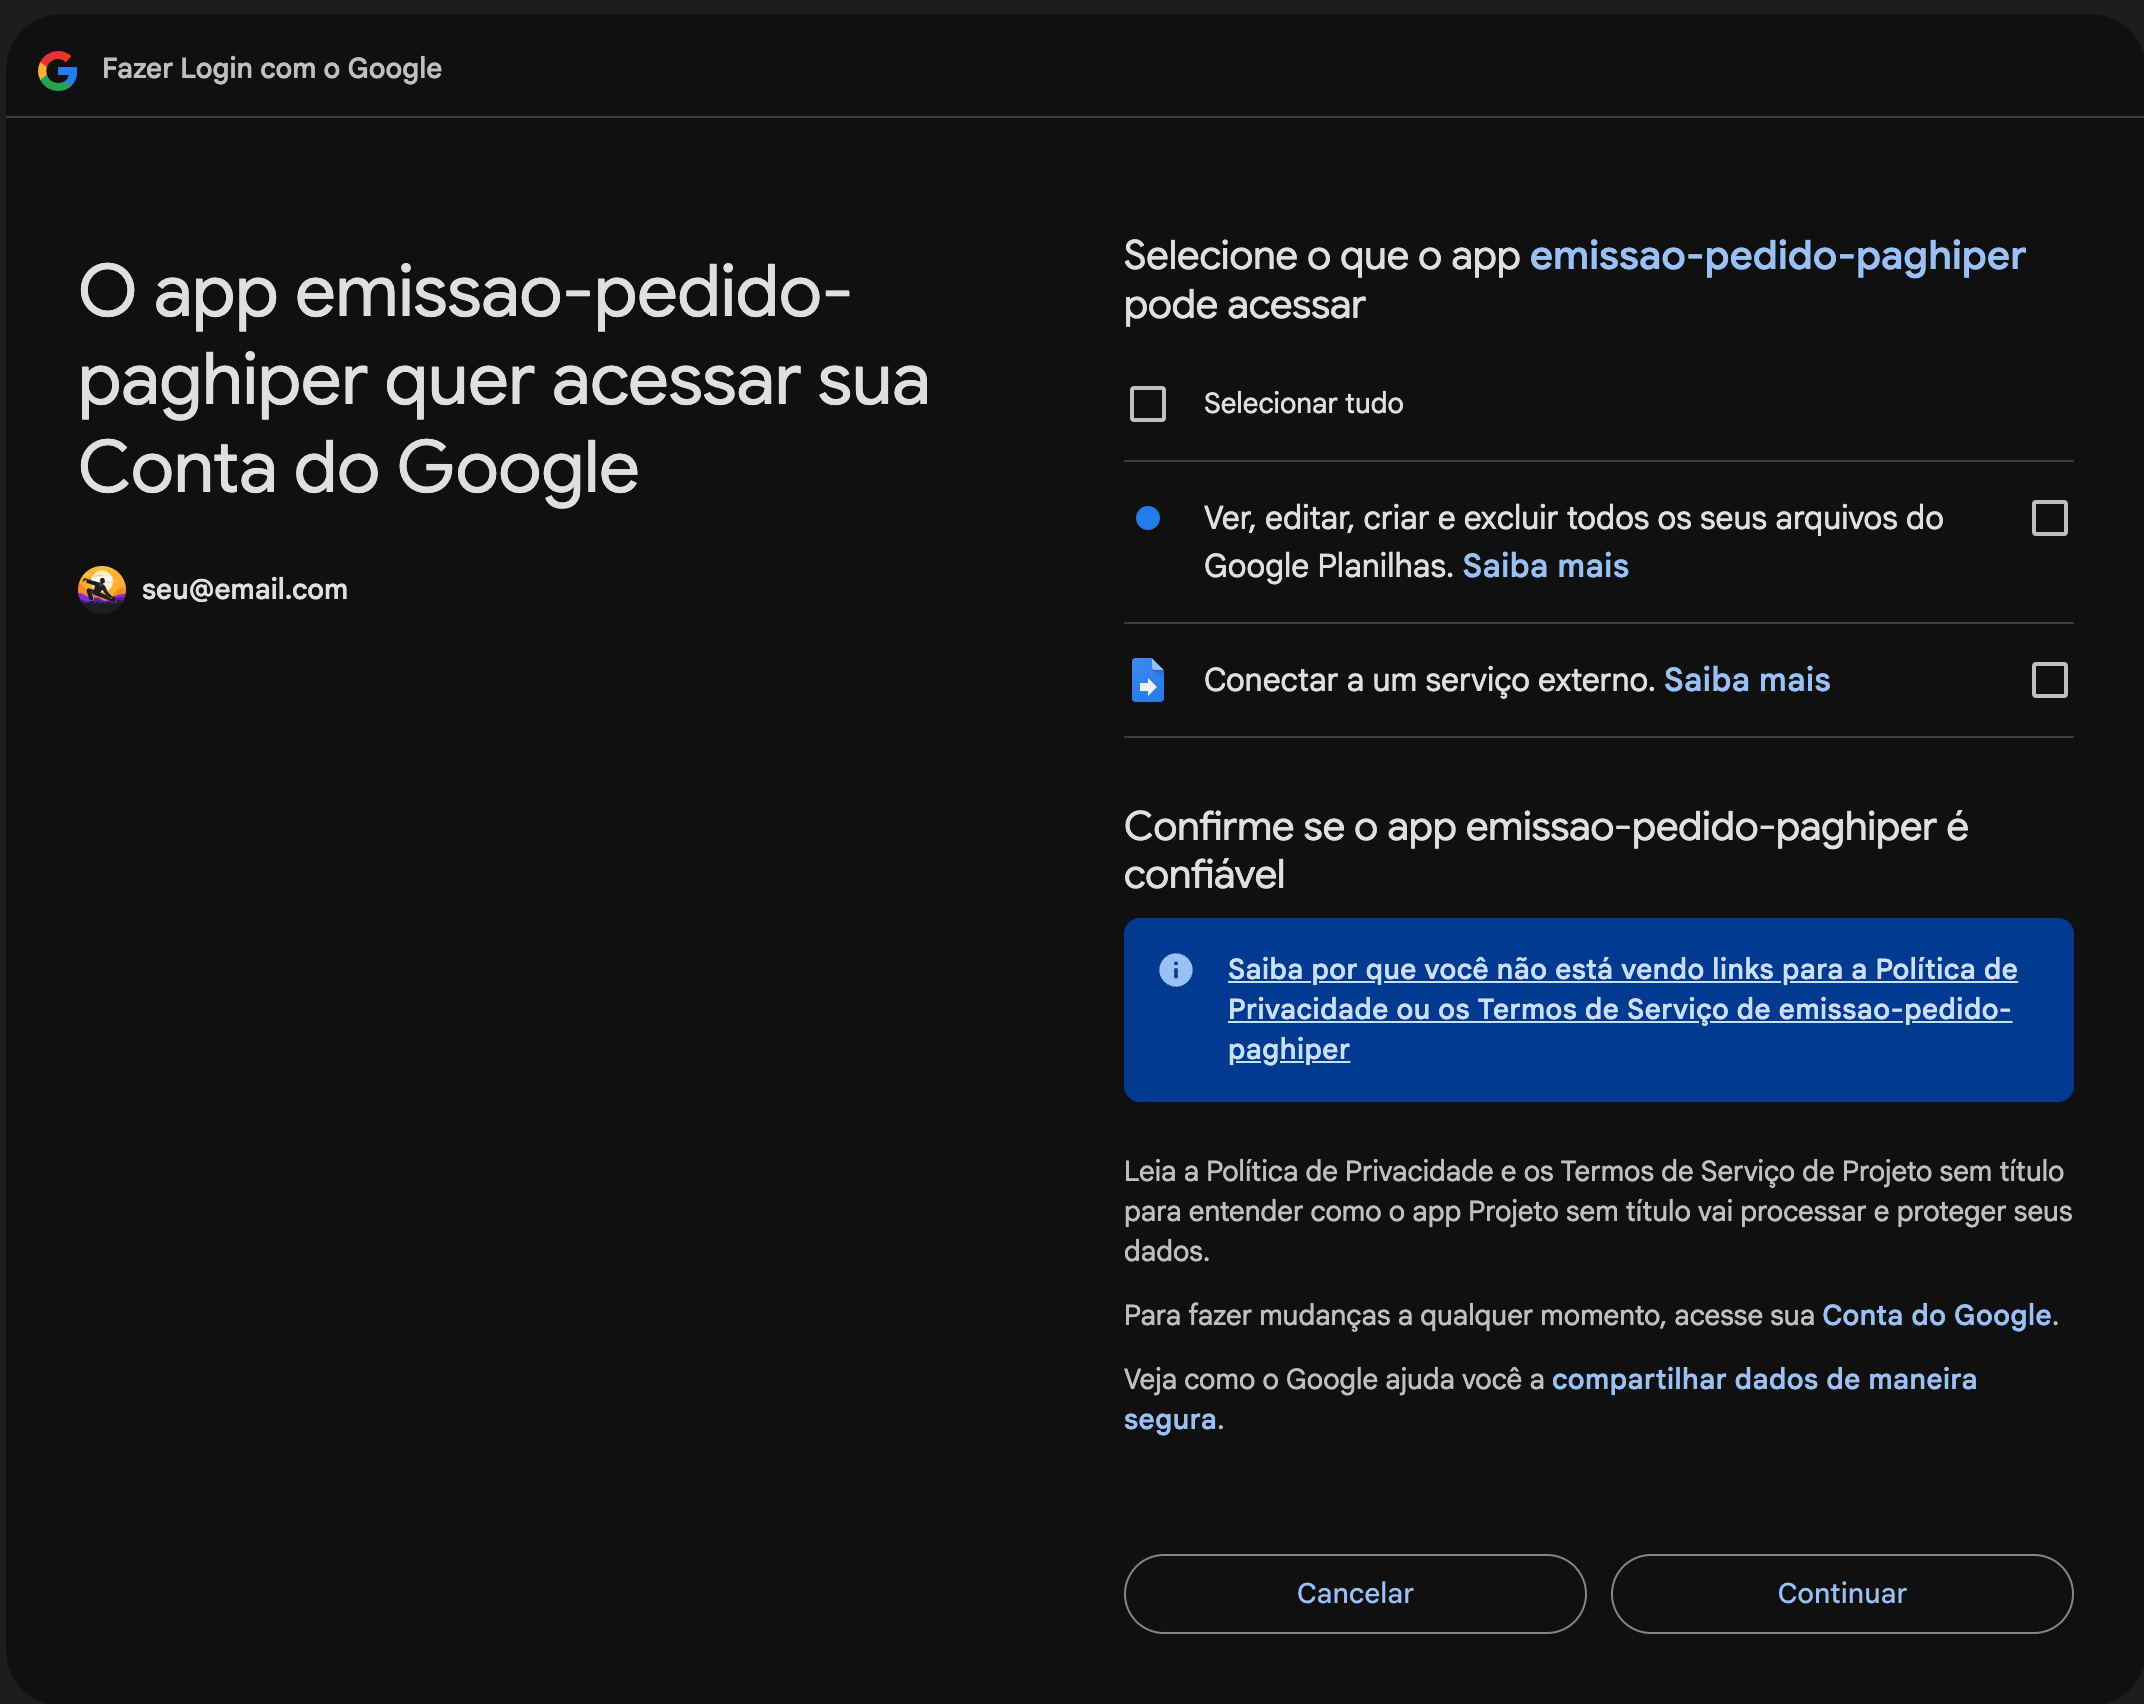Click the main heading about accessing Conta do Google
The image size is (2144, 1704).
coord(504,380)
